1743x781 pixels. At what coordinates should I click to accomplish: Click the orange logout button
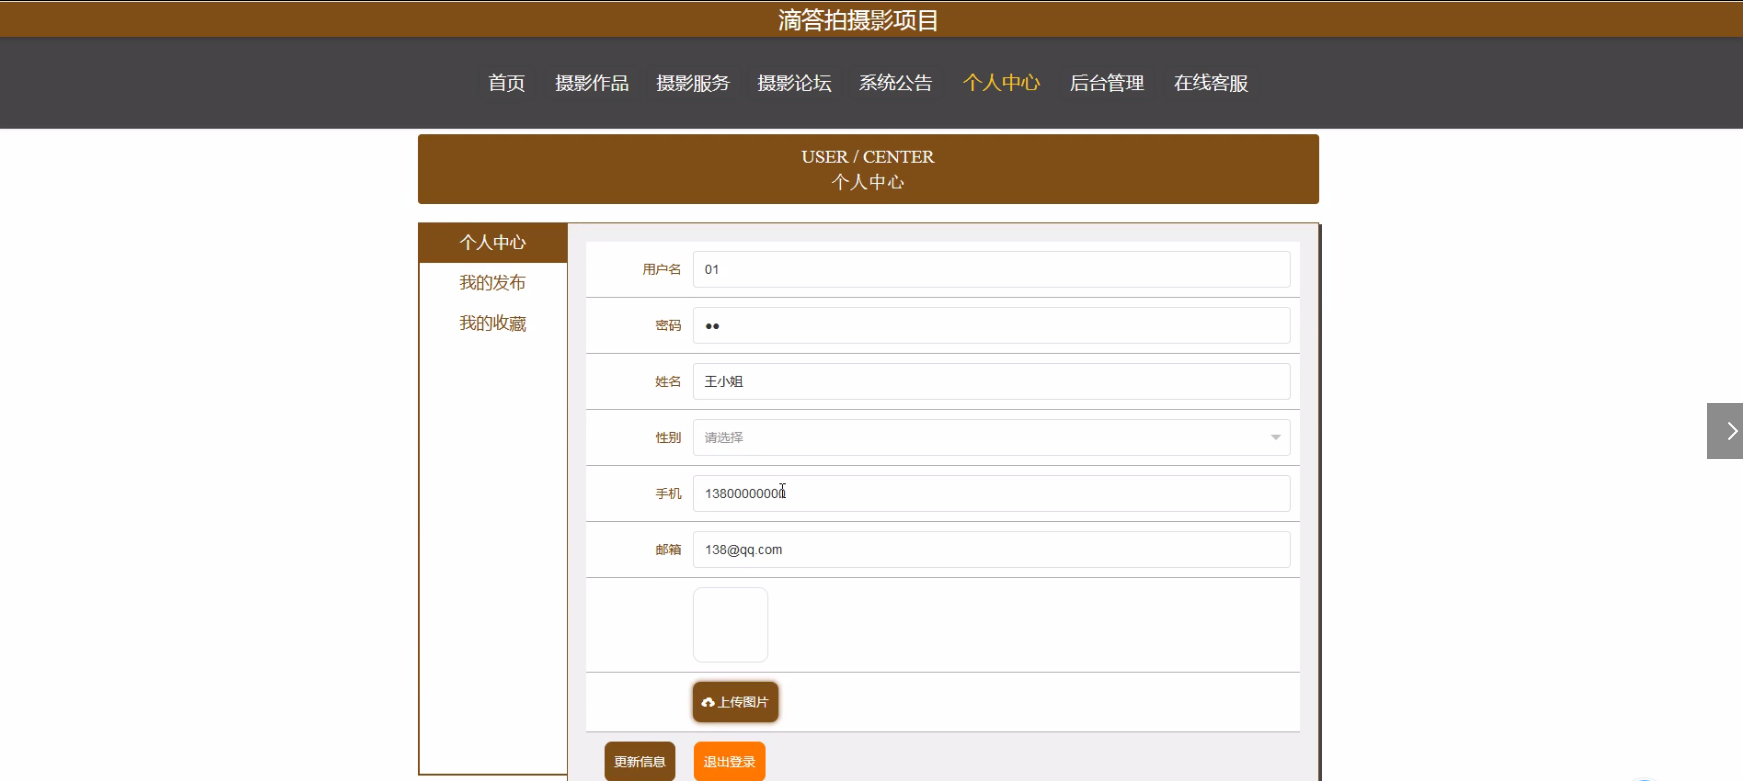coord(729,762)
